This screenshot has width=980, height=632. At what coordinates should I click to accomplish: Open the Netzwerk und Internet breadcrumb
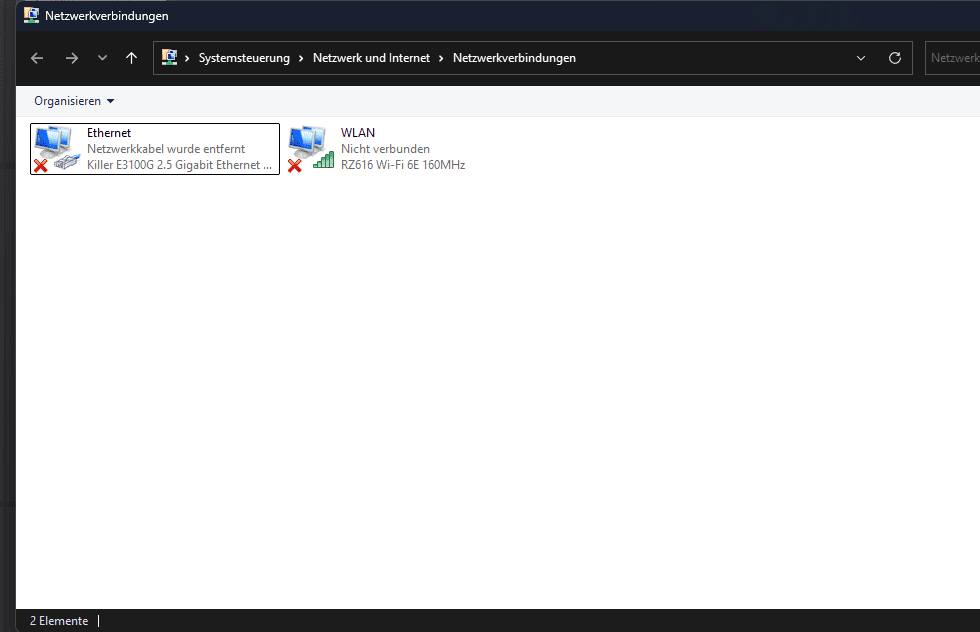pyautogui.click(x=371, y=58)
